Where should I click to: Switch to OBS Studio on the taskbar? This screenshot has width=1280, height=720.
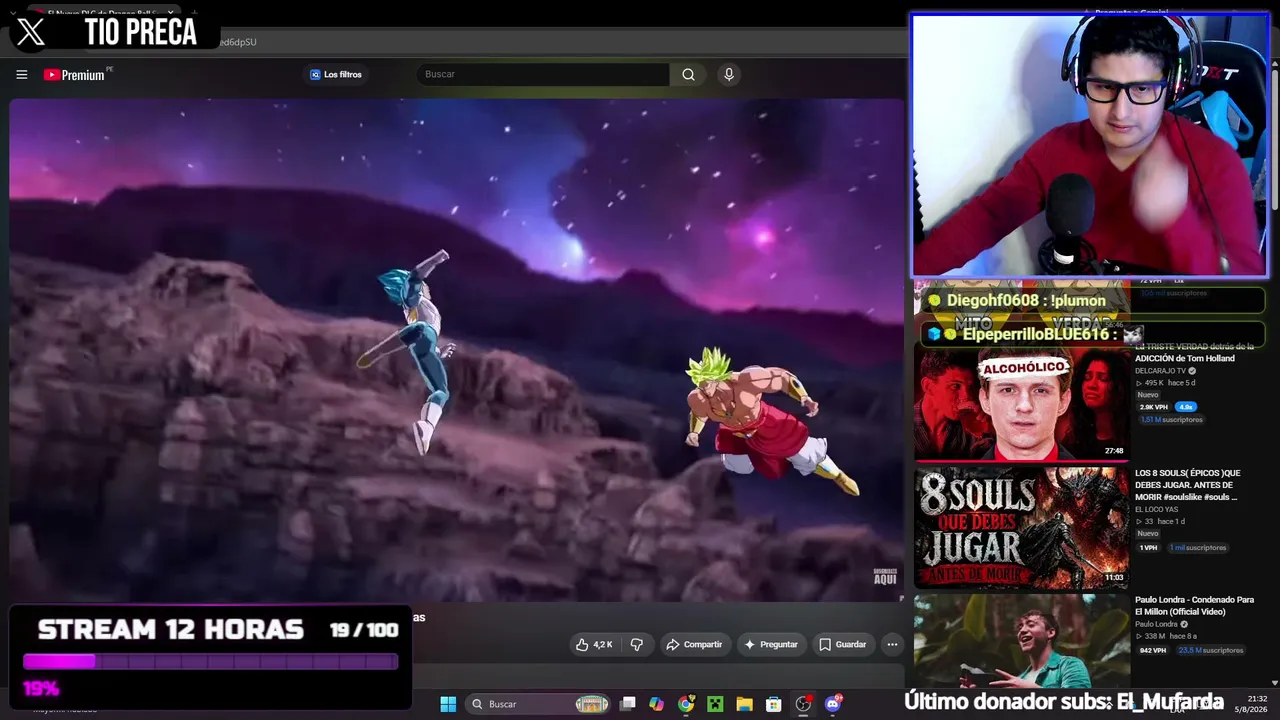click(x=803, y=704)
